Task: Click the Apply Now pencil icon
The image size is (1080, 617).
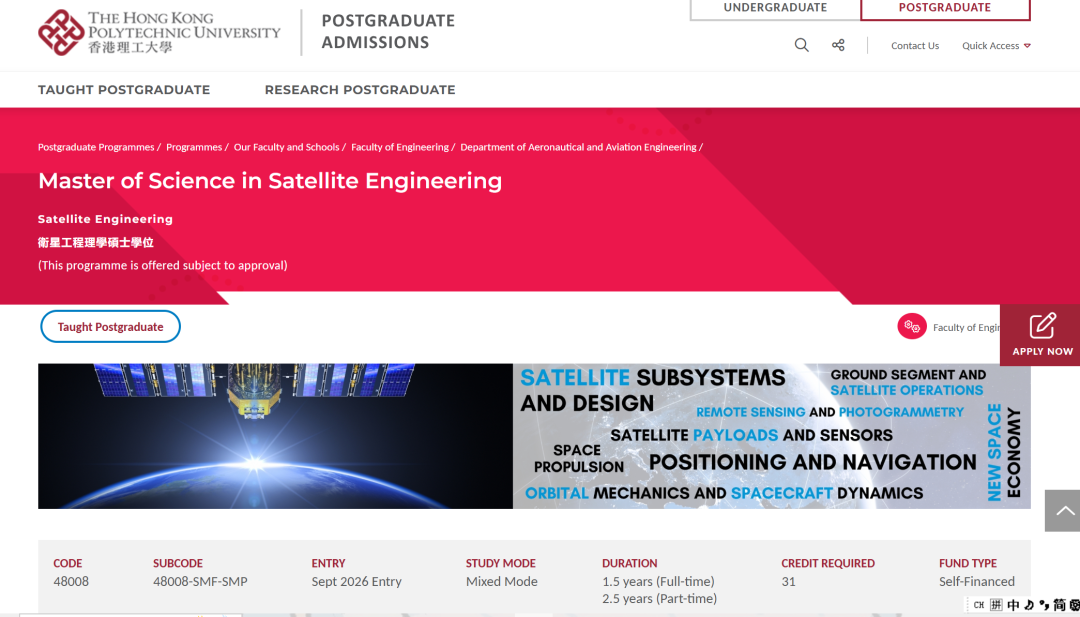Action: 1042,326
